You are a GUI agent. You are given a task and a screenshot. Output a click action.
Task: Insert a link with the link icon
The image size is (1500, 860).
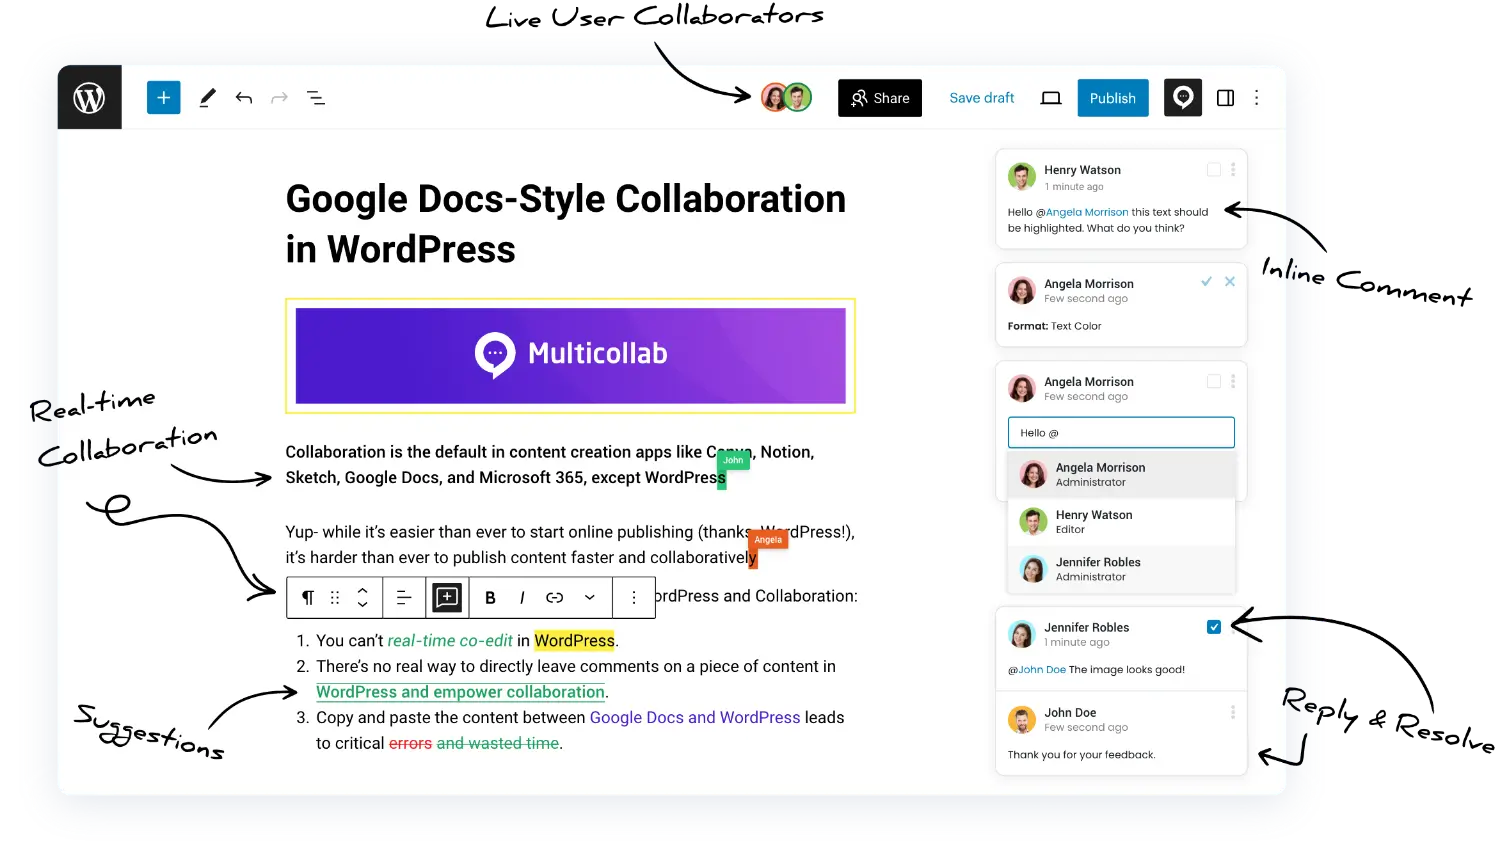pos(555,597)
